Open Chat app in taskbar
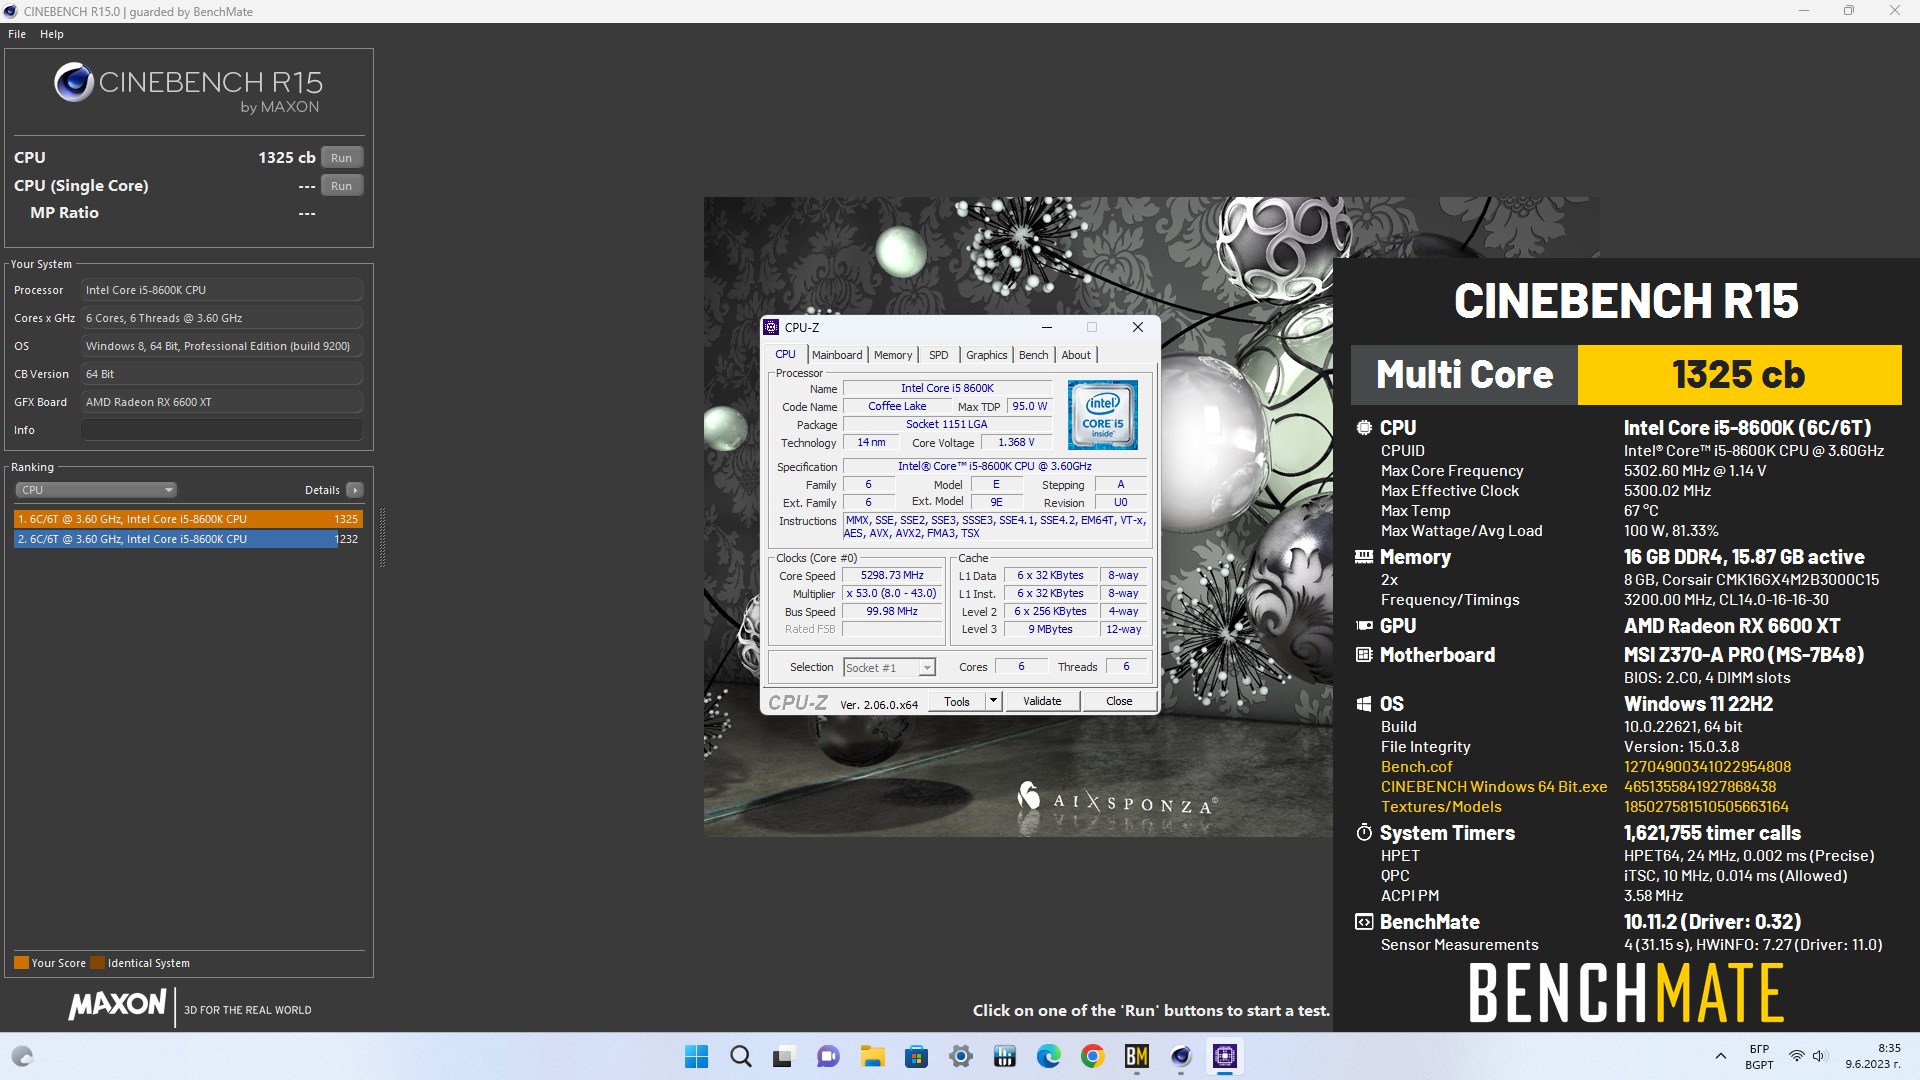 pyautogui.click(x=828, y=1056)
